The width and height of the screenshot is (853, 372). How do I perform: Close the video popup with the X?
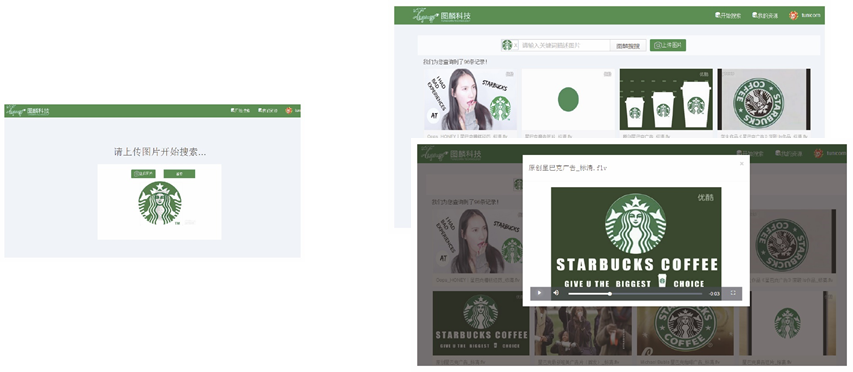[741, 163]
